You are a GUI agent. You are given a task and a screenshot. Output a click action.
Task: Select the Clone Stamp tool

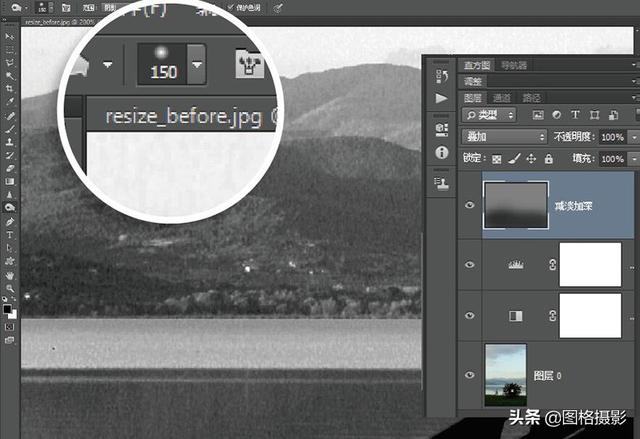(x=9, y=142)
